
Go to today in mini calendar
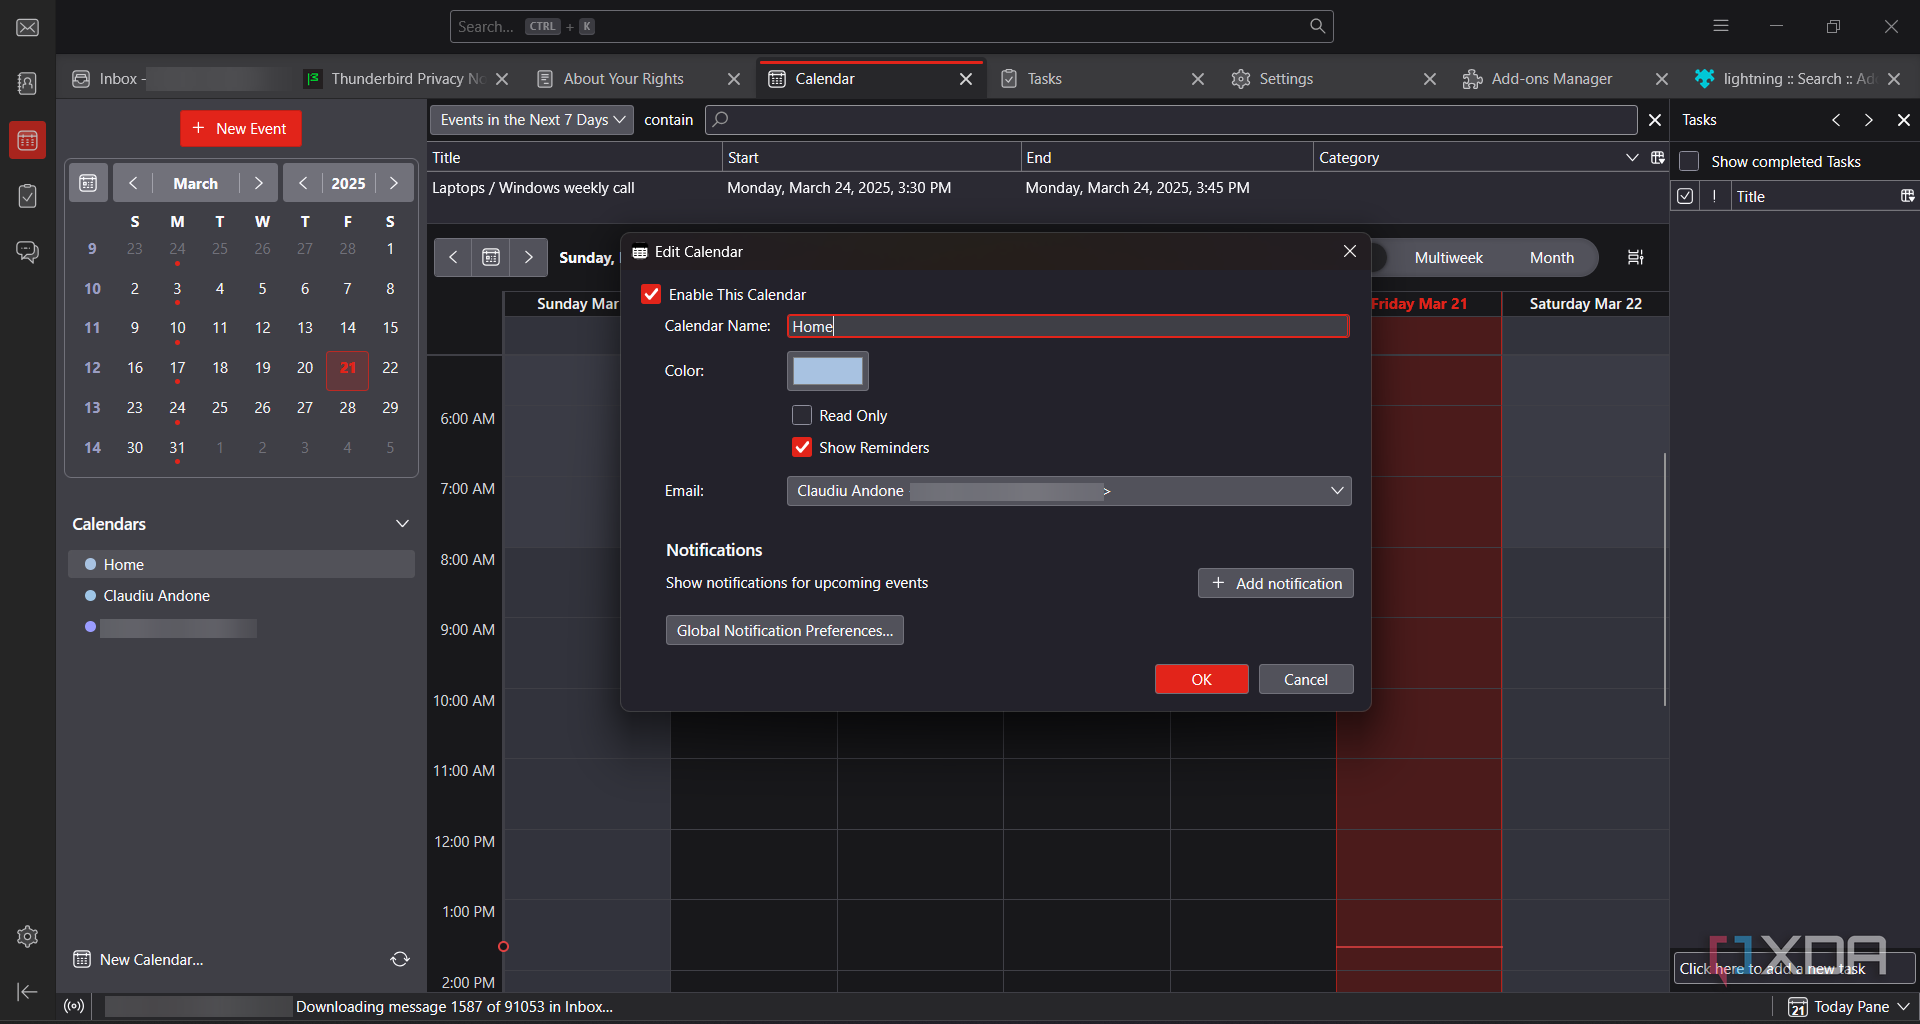88,184
